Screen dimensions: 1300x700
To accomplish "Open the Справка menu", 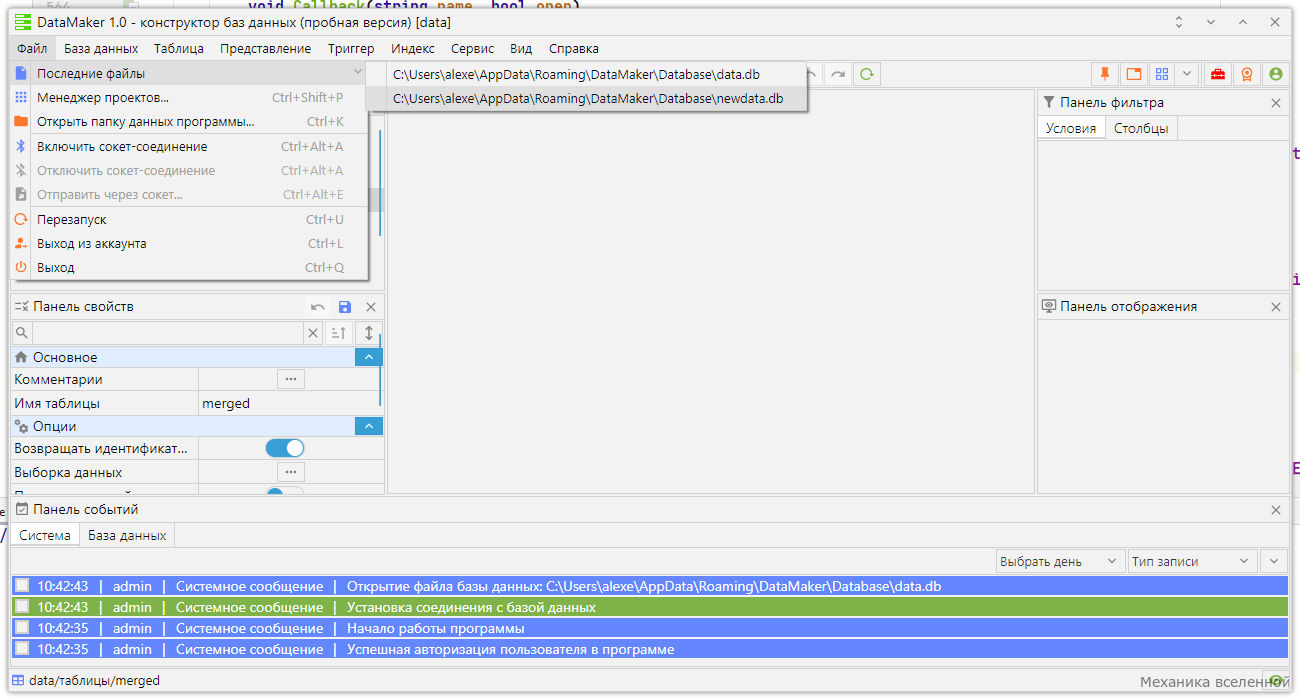I will point(574,48).
